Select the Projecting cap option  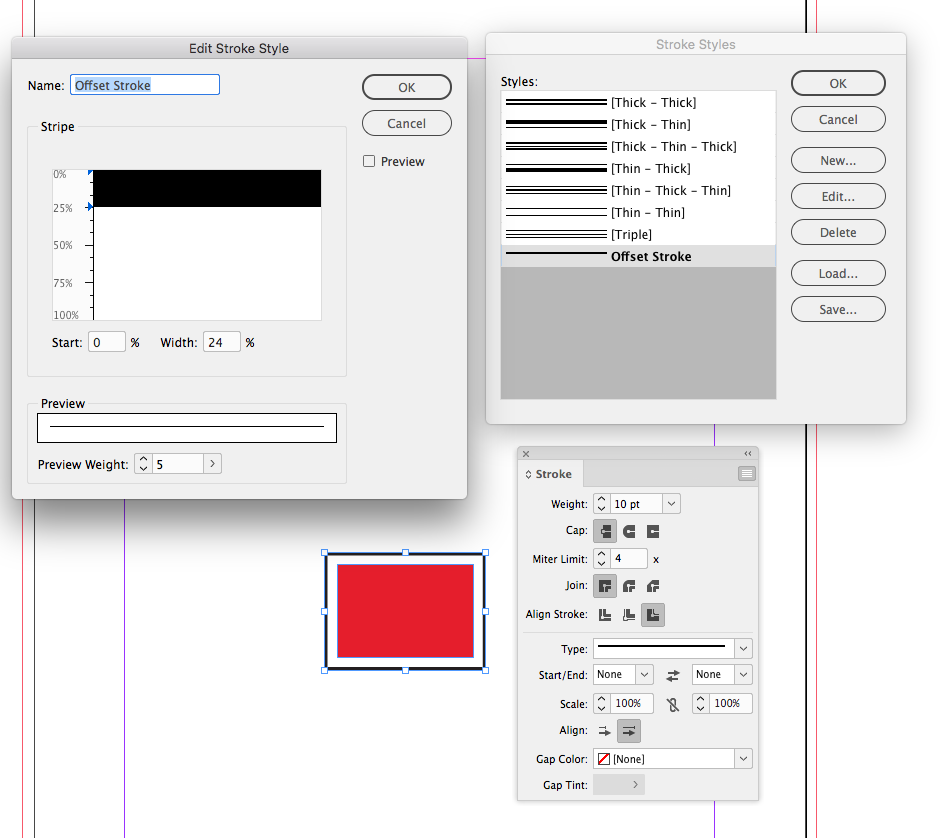click(x=652, y=531)
